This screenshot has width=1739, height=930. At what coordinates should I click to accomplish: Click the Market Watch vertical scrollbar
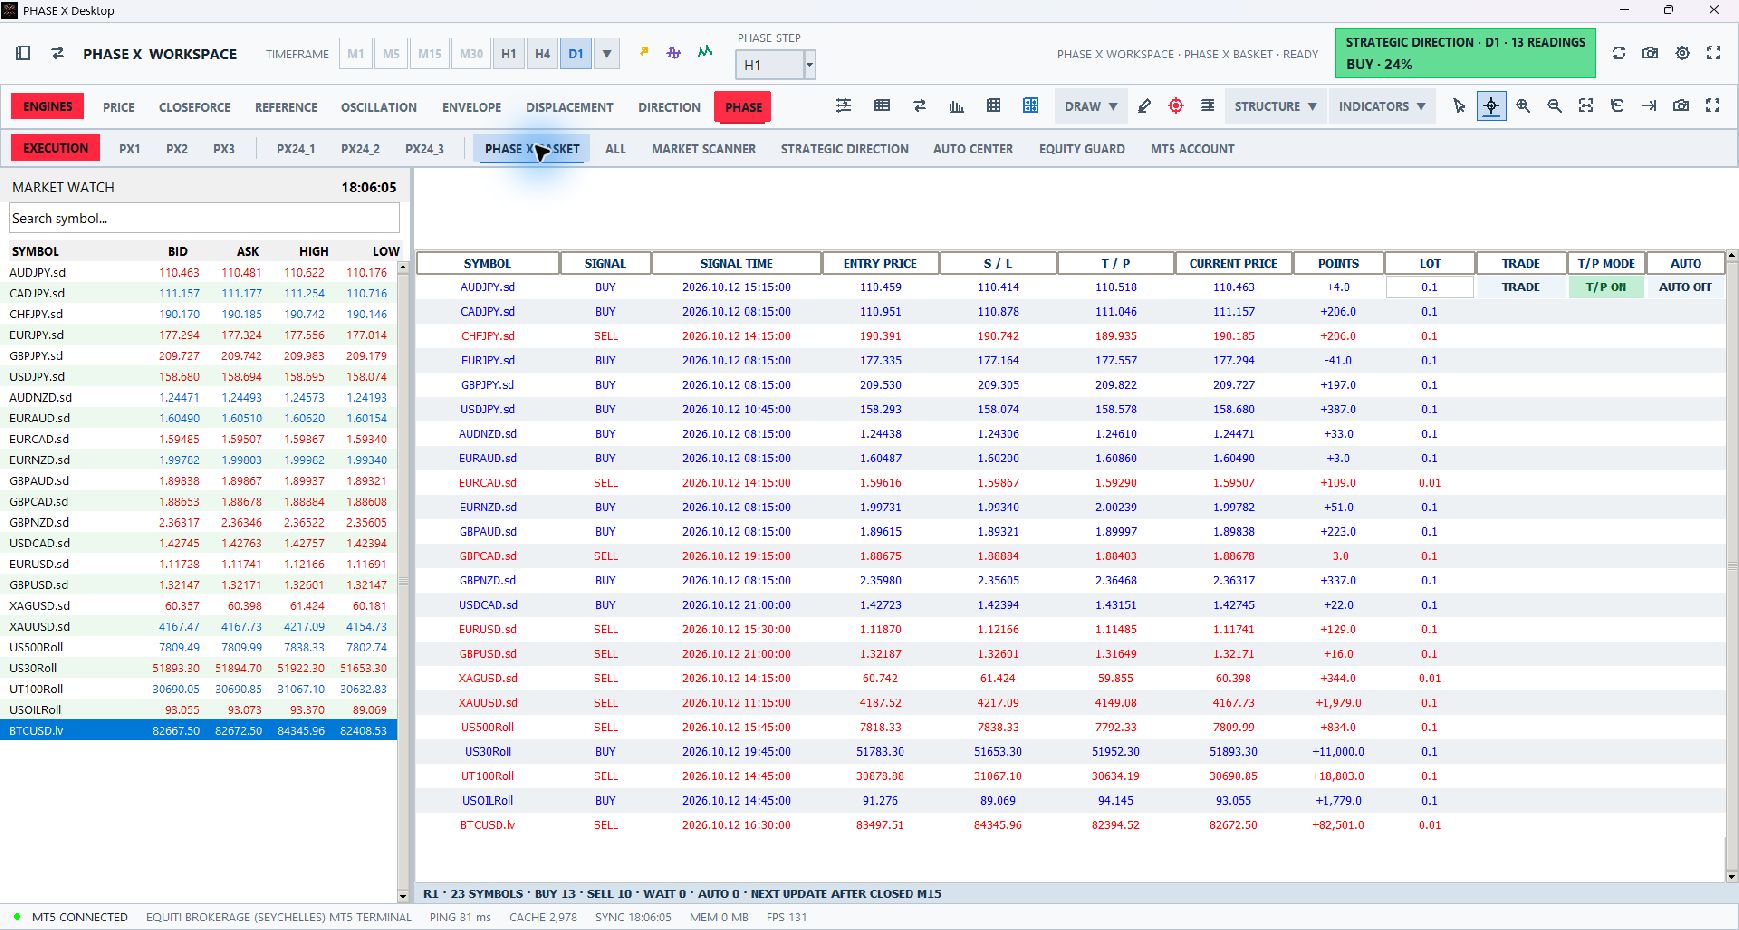404,582
